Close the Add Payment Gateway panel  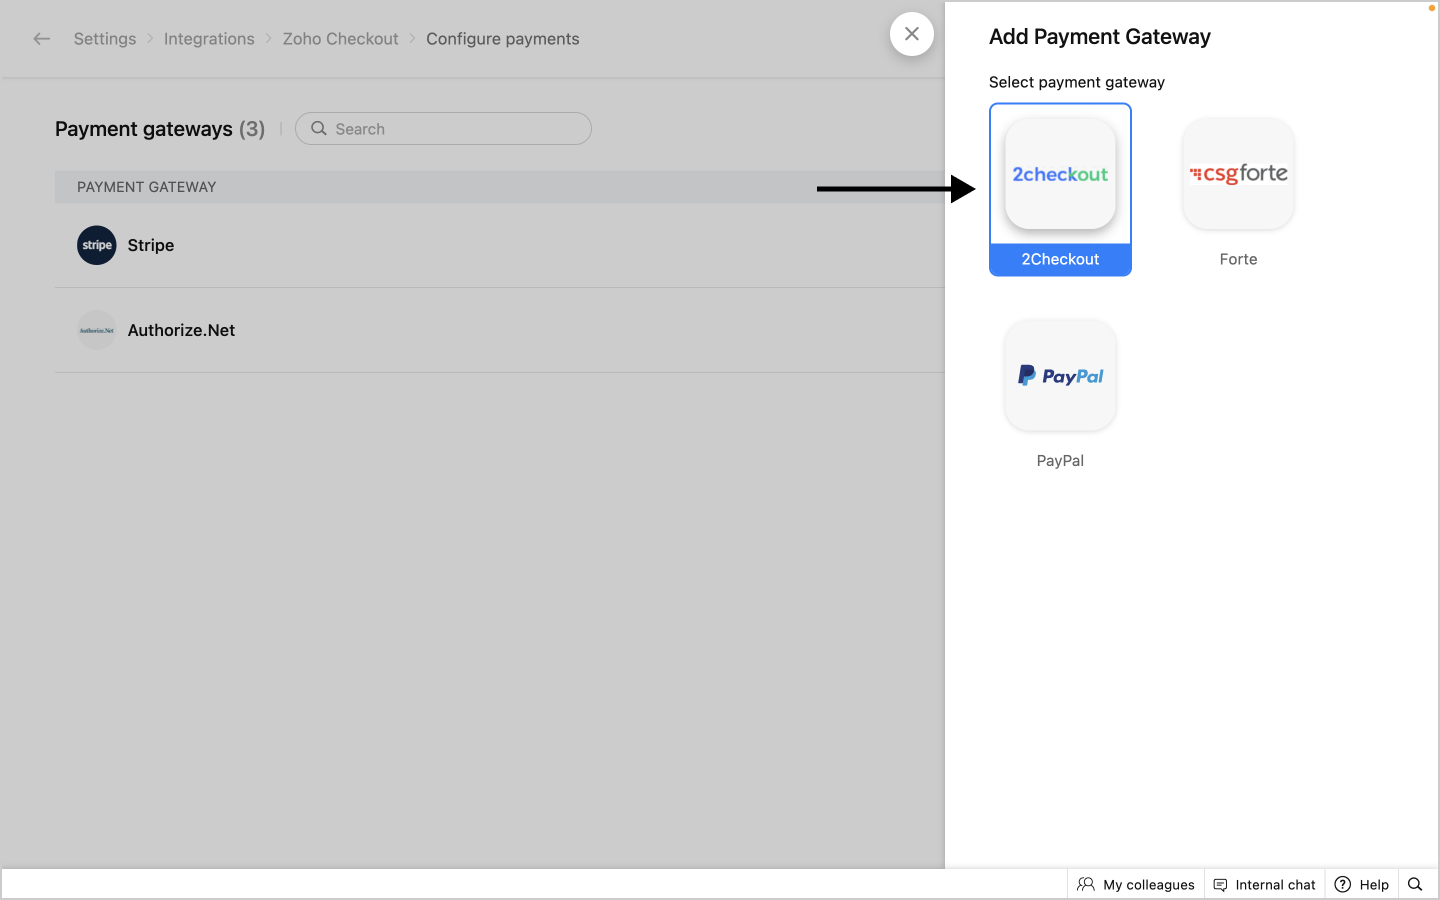[912, 34]
